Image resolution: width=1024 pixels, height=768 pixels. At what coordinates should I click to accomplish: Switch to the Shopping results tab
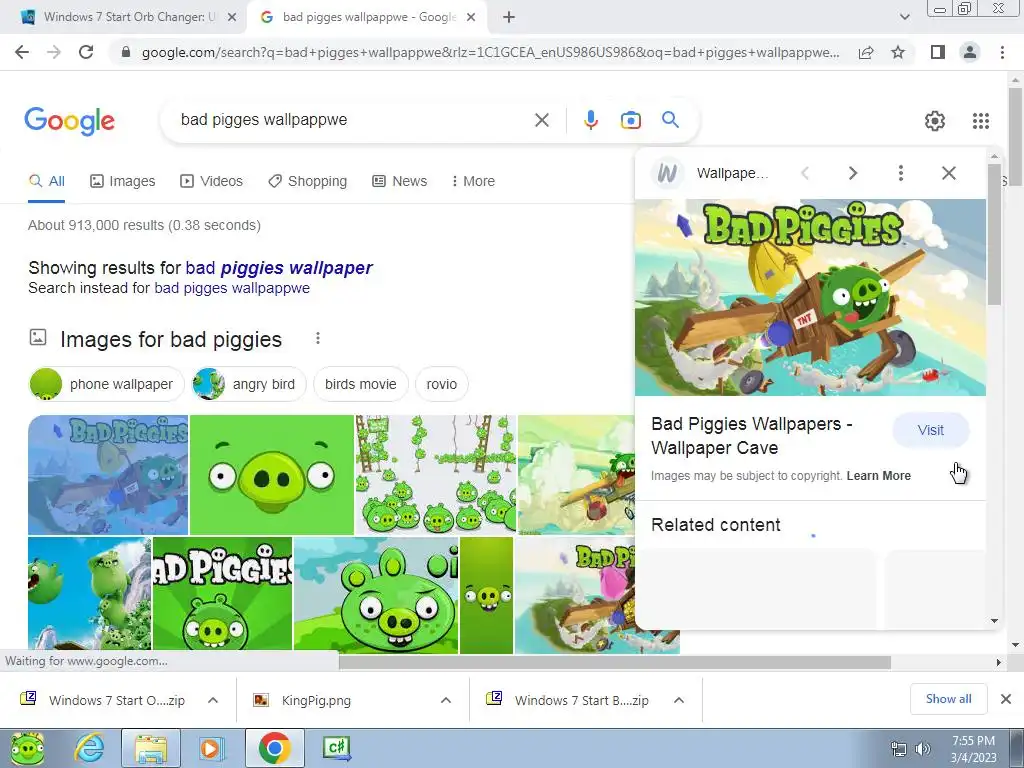[x=308, y=181]
